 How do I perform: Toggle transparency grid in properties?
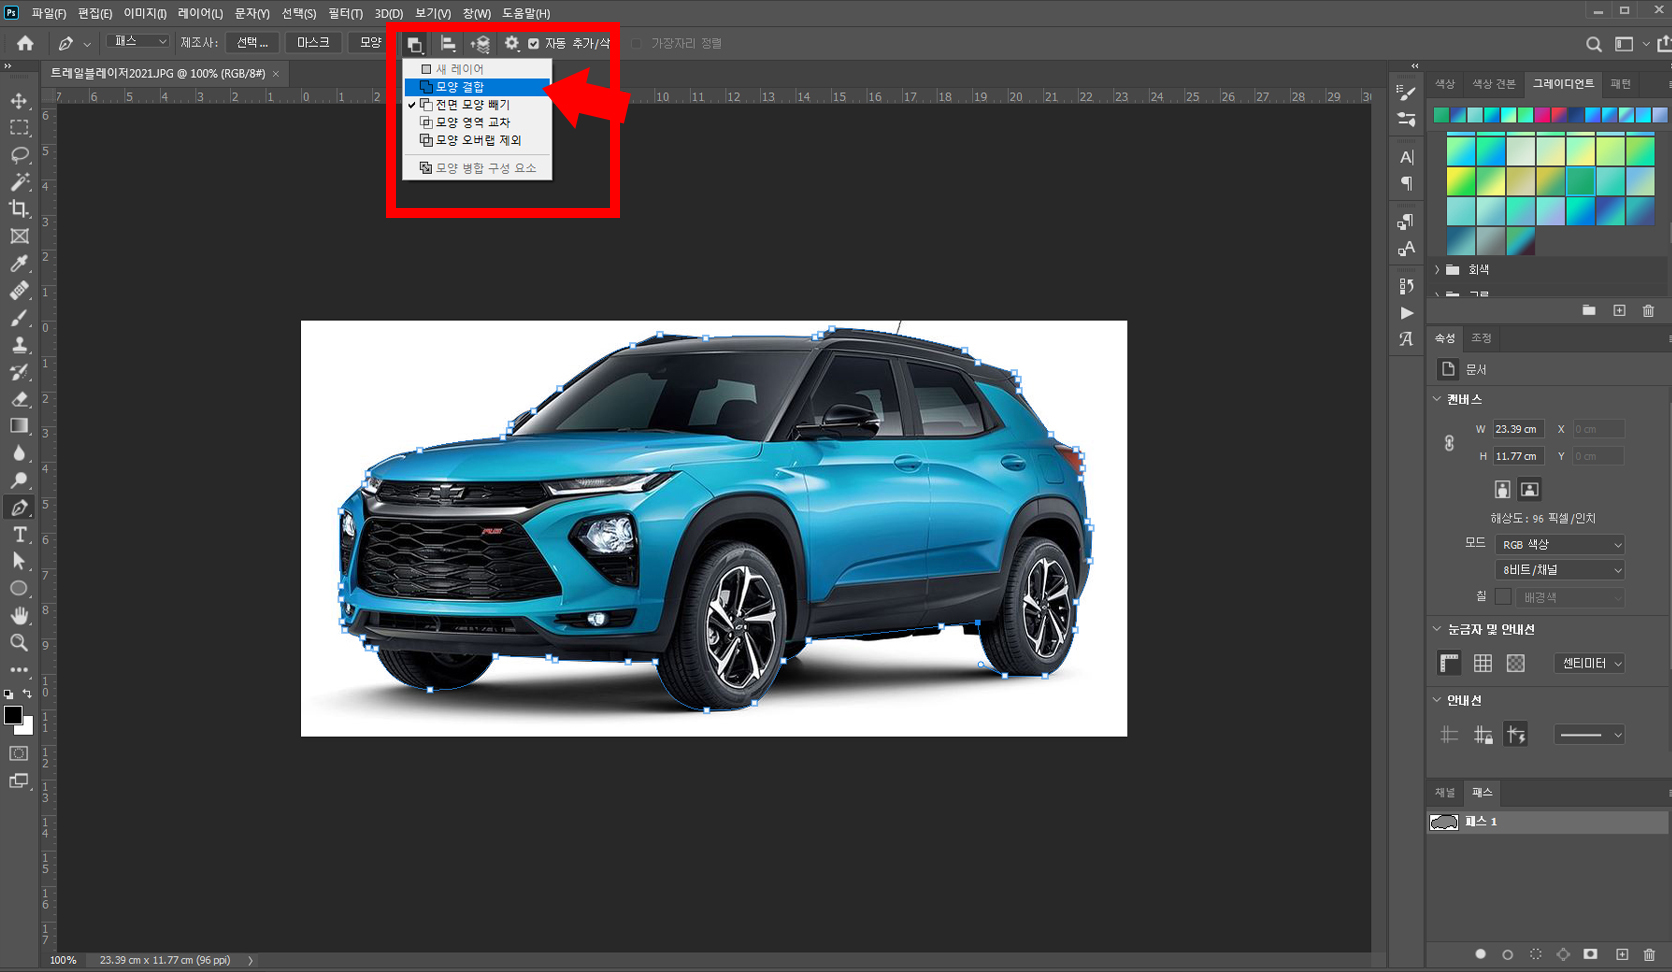tap(1516, 663)
